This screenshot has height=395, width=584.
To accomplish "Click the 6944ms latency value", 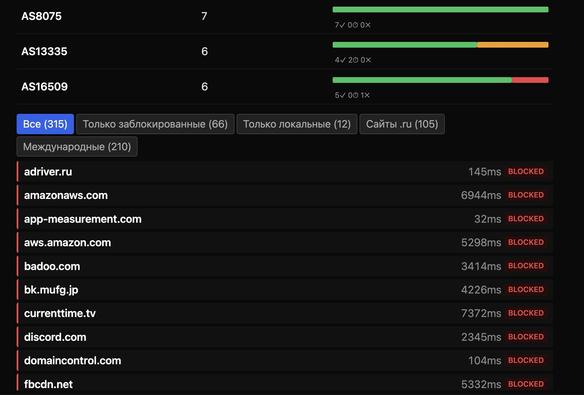I will [x=481, y=195].
